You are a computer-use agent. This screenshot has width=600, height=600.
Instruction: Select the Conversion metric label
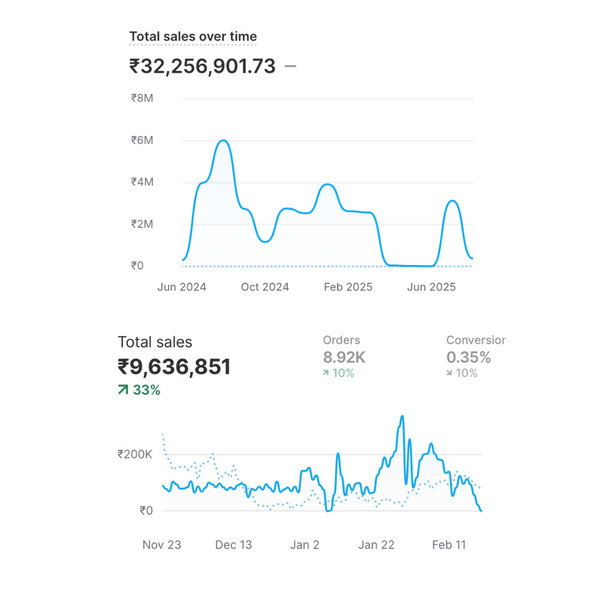[x=475, y=340]
